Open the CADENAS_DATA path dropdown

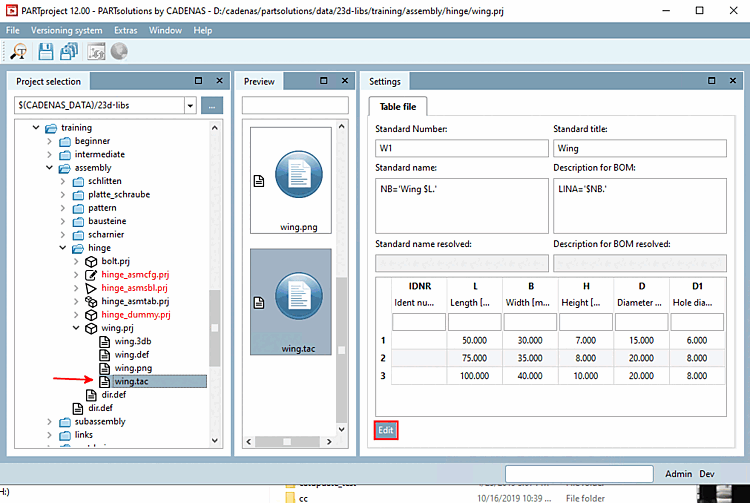pyautogui.click(x=190, y=105)
